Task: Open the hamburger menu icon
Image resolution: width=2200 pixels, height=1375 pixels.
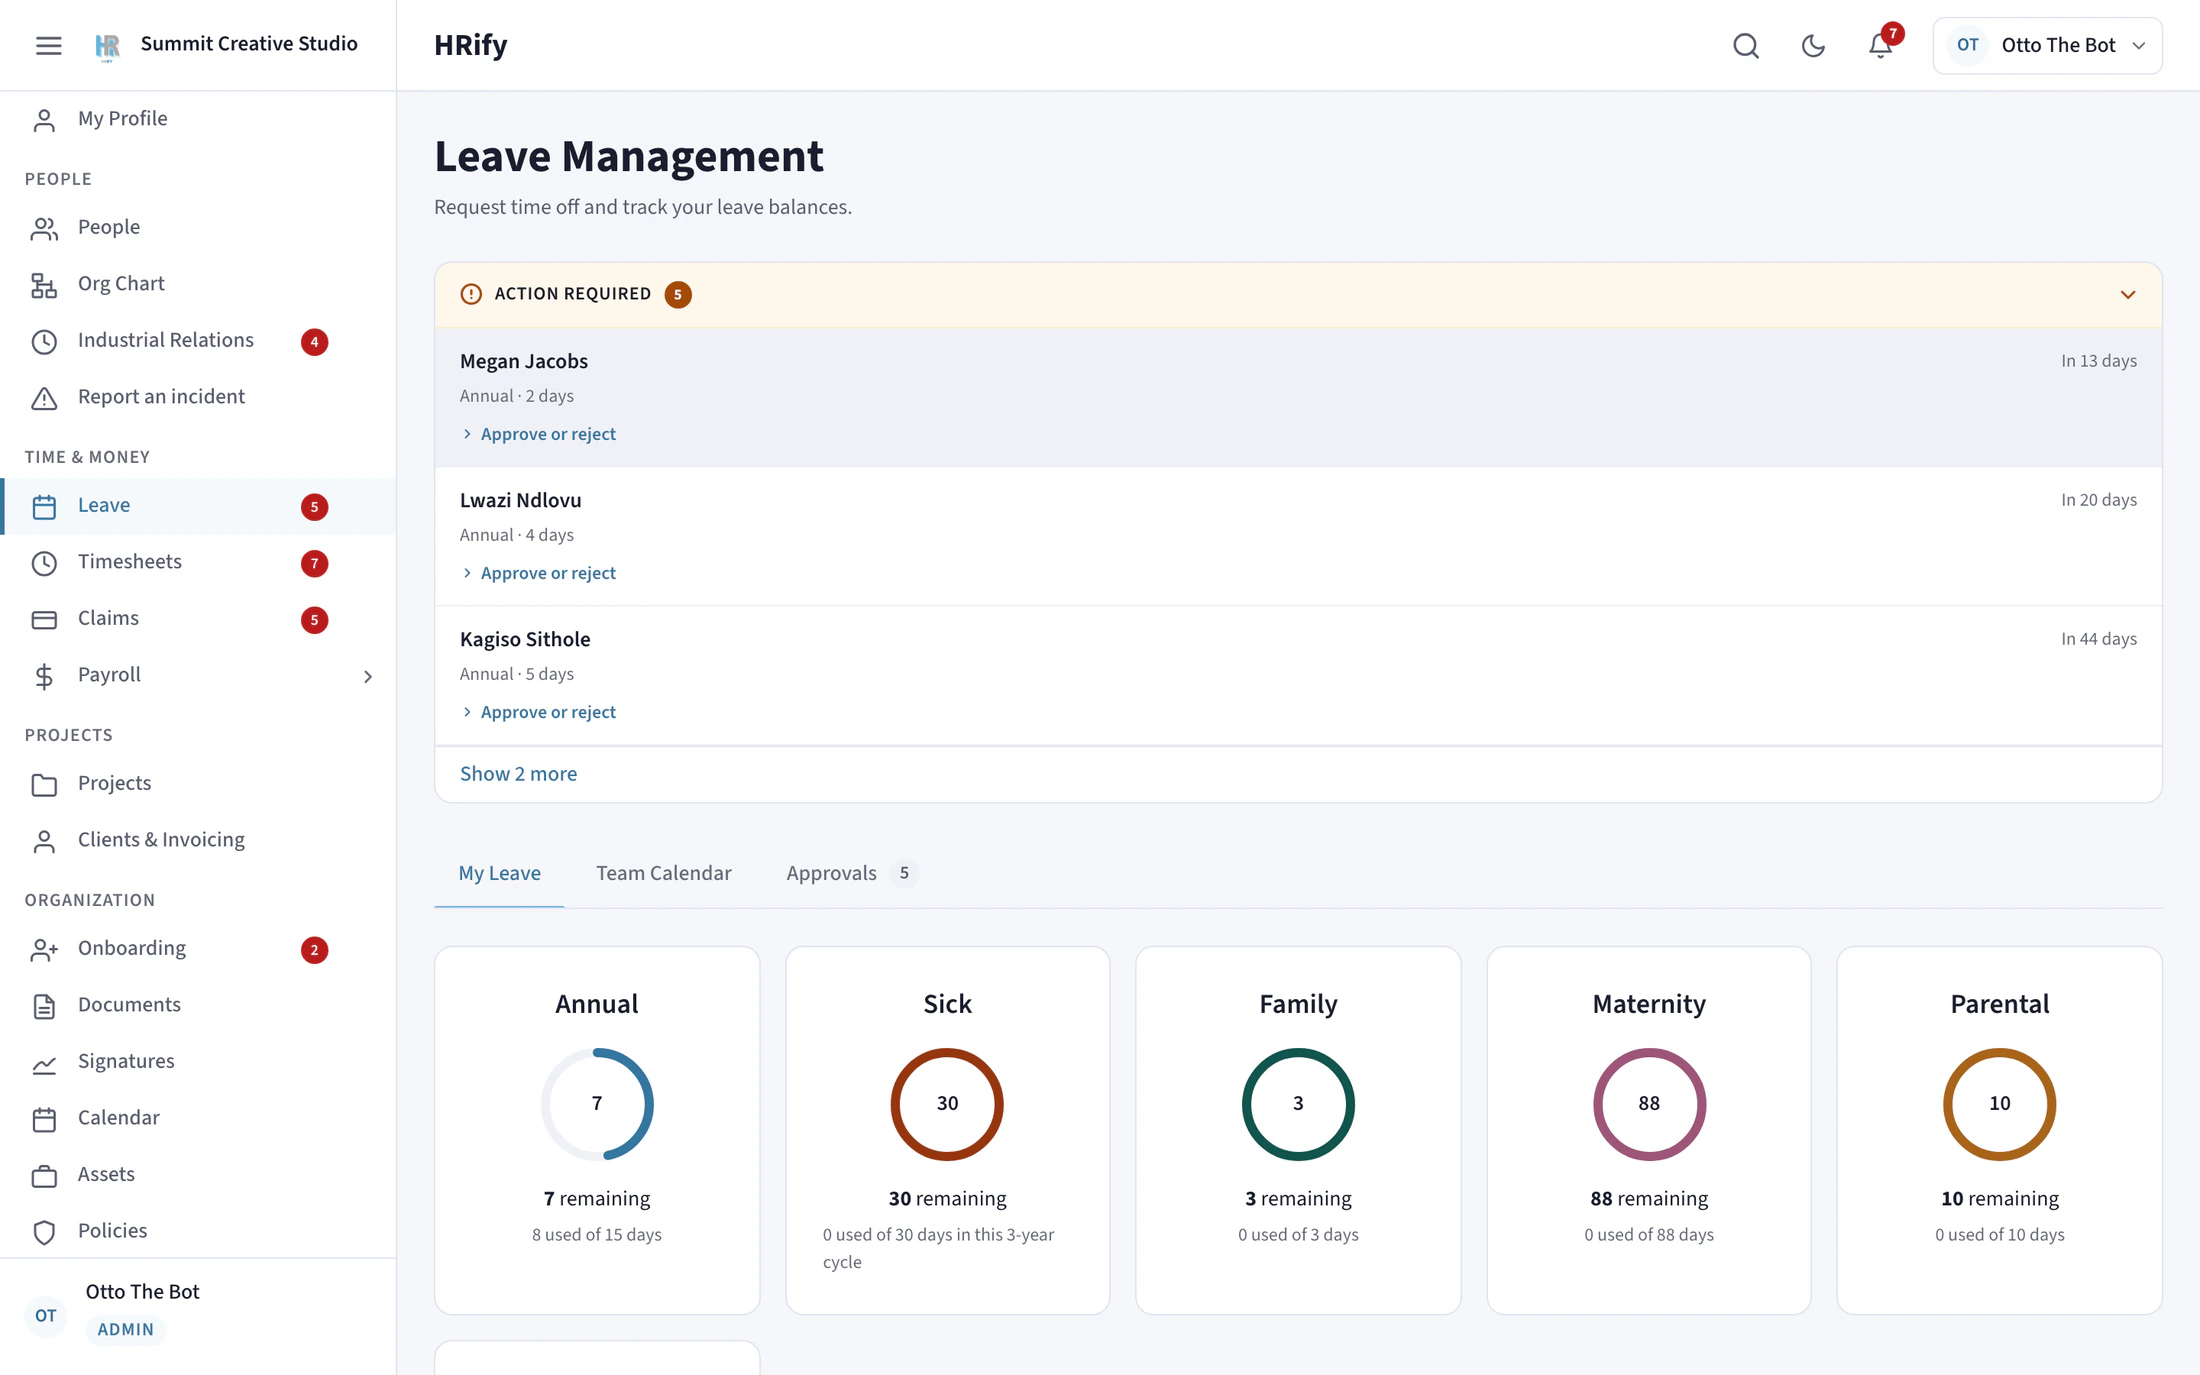Action: click(x=48, y=45)
